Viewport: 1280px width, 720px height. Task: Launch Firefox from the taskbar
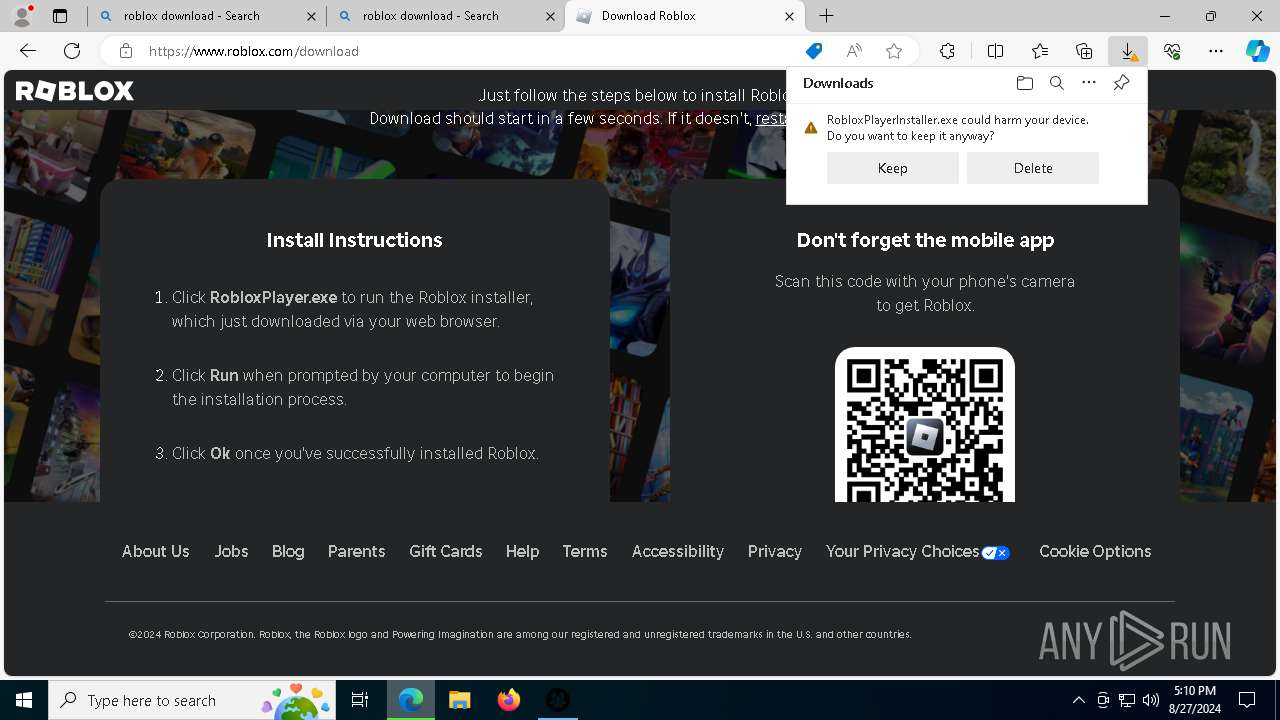(508, 700)
